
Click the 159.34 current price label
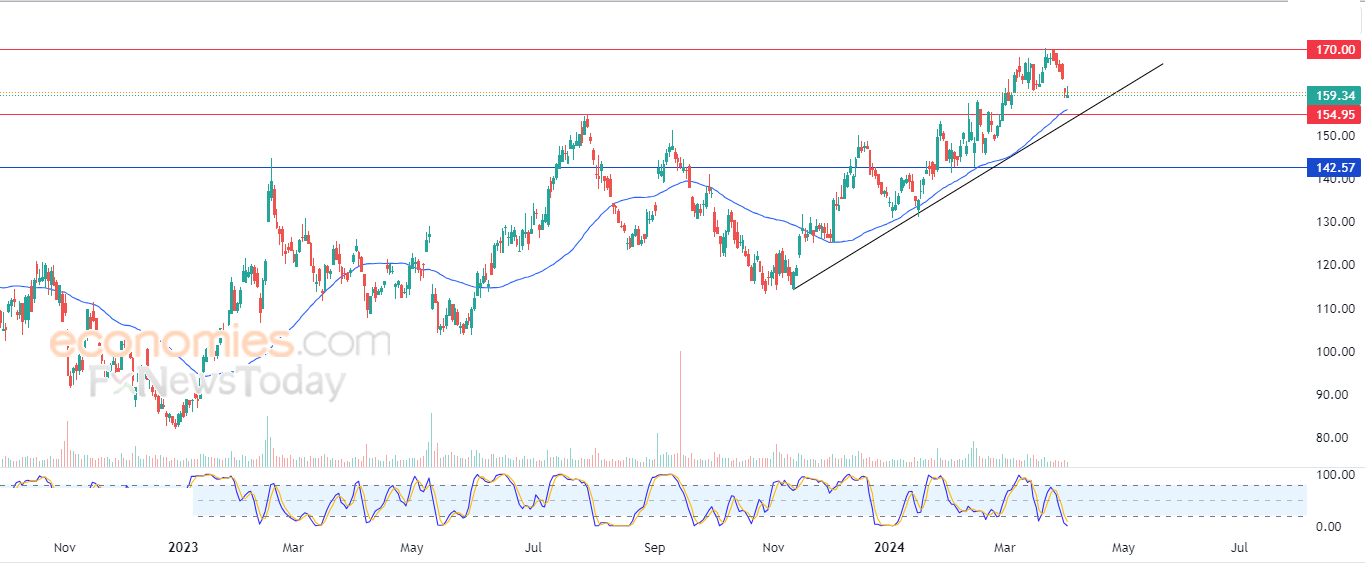(1334, 96)
